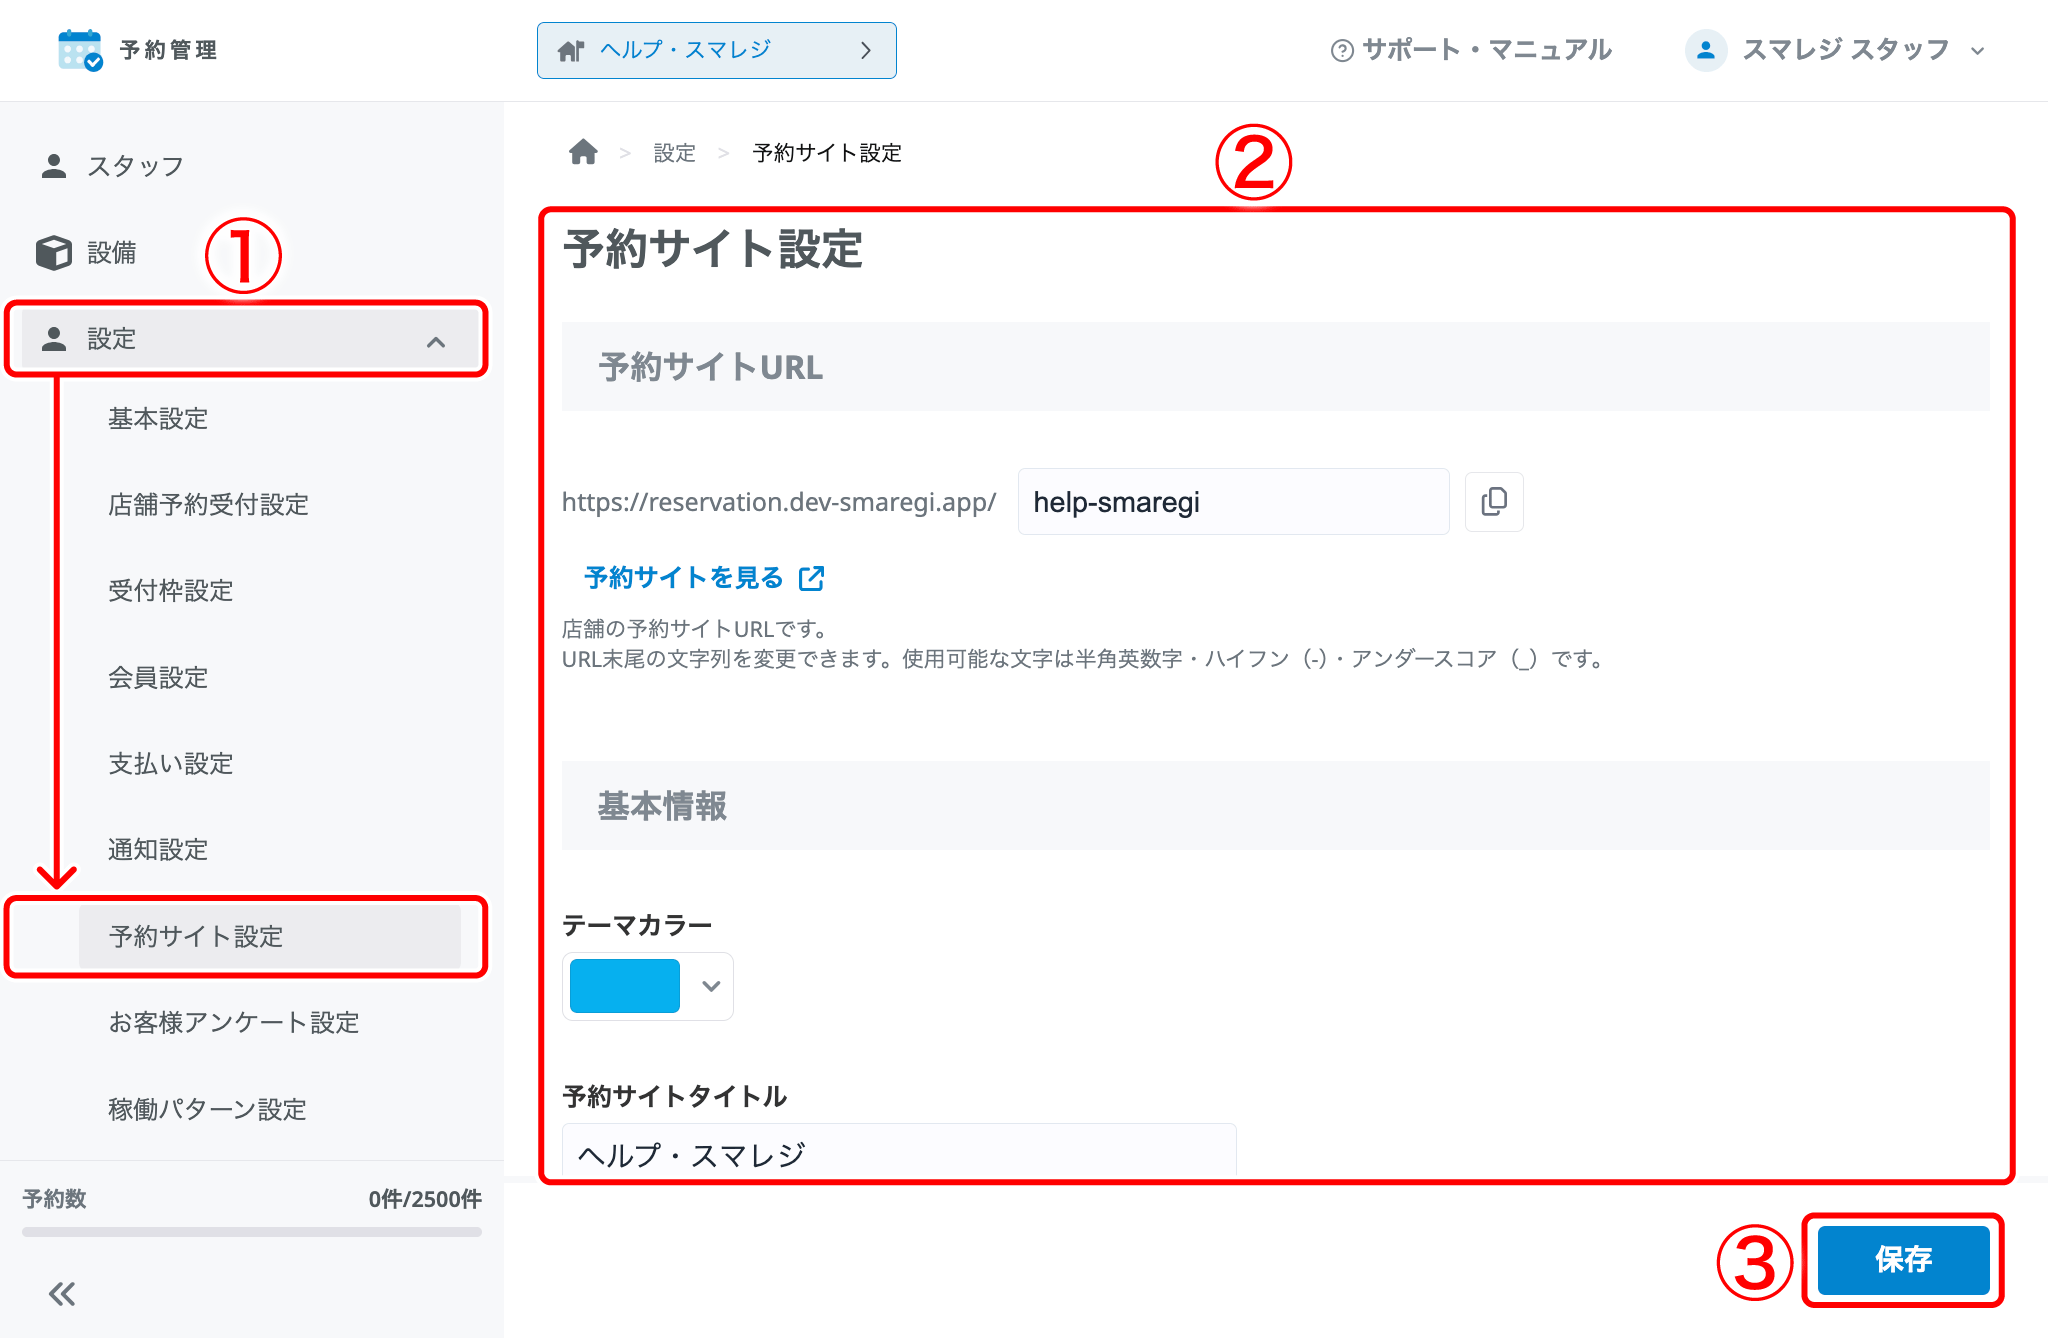Open 基本設定 in the settings submenu
2048x1338 pixels.
coord(158,418)
